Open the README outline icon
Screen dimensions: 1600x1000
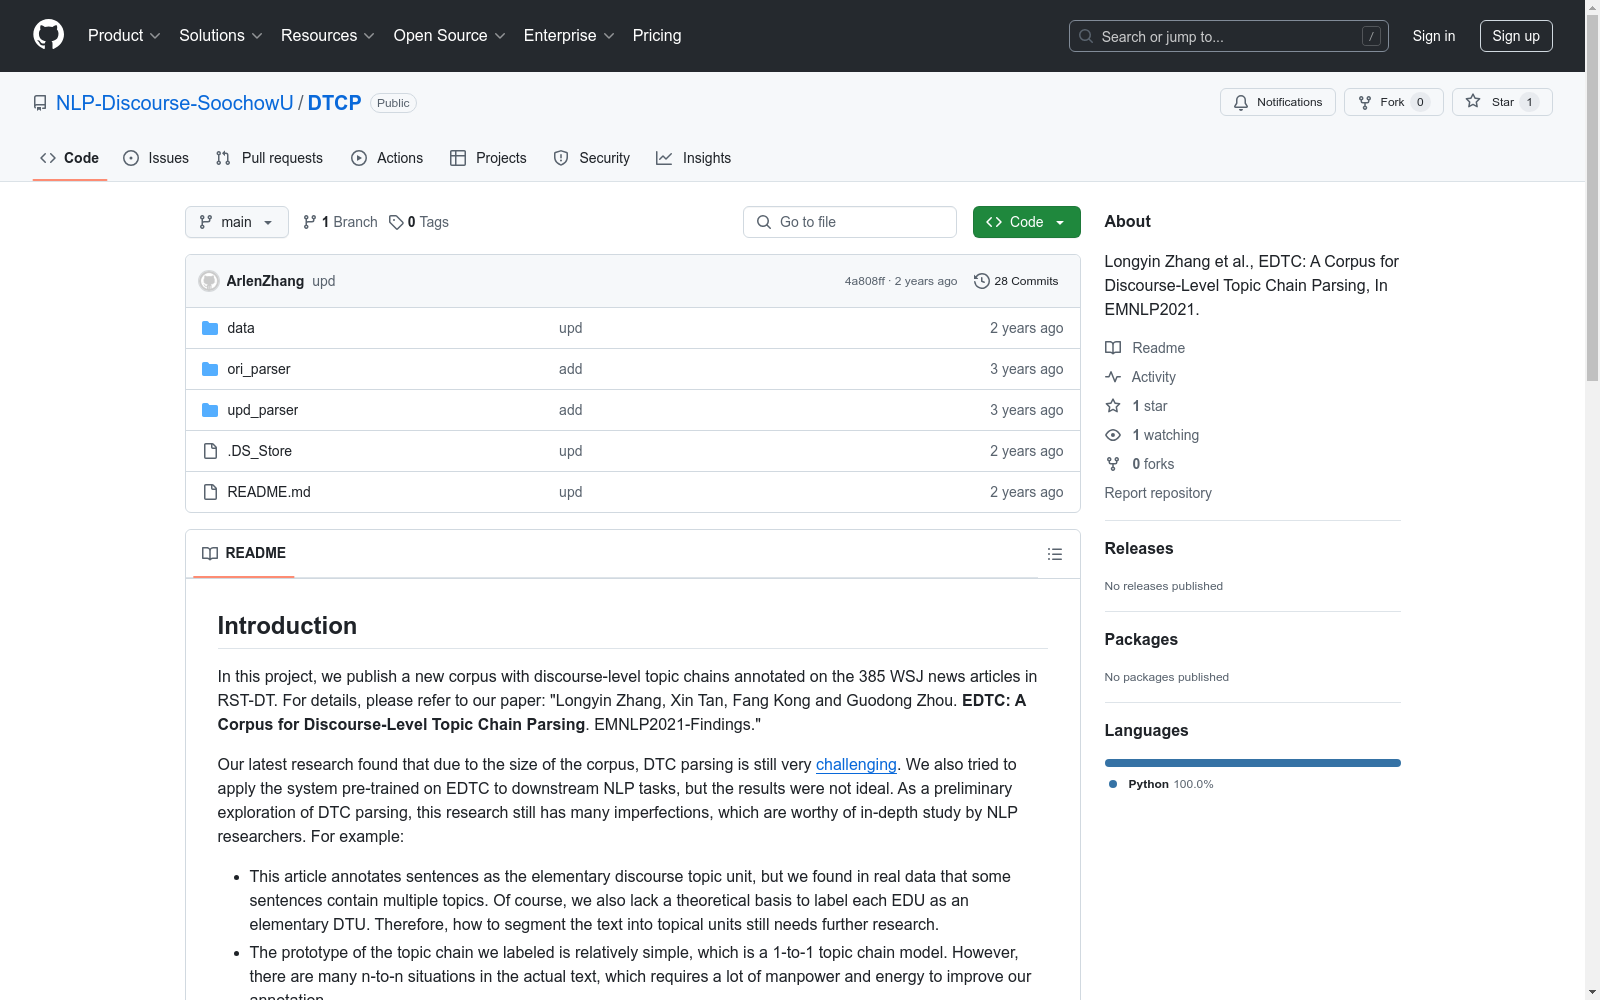1055,554
